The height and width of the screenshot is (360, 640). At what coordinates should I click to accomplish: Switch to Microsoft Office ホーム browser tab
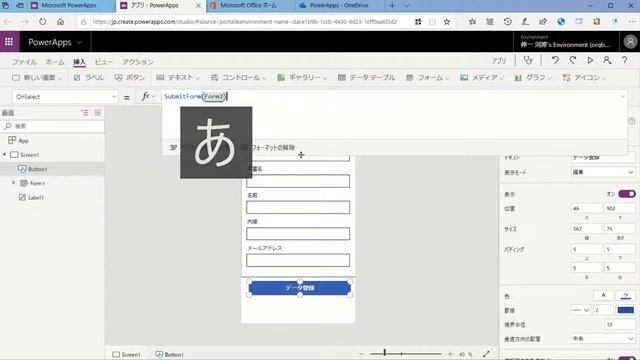tap(248, 6)
